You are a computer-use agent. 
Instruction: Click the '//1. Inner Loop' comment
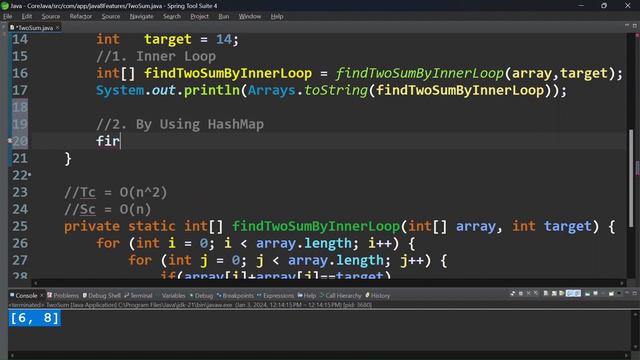(156, 56)
